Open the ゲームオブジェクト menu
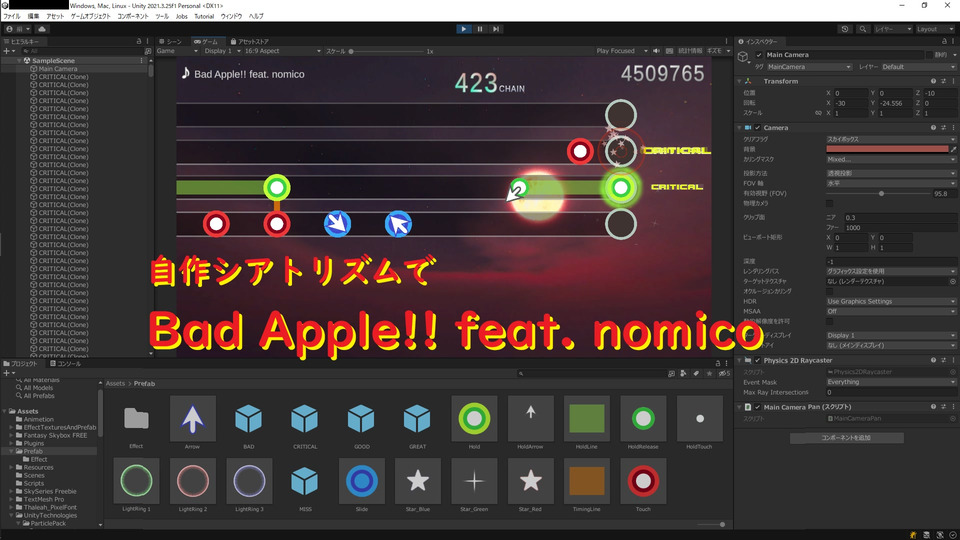960x540 pixels. pyautogui.click(x=91, y=17)
